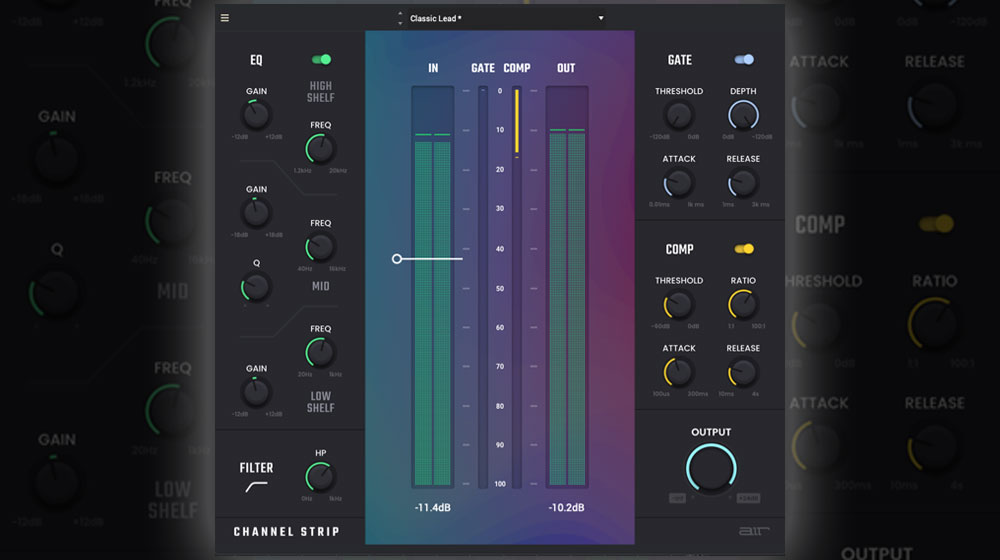Click the IN level meter

click(x=432, y=287)
